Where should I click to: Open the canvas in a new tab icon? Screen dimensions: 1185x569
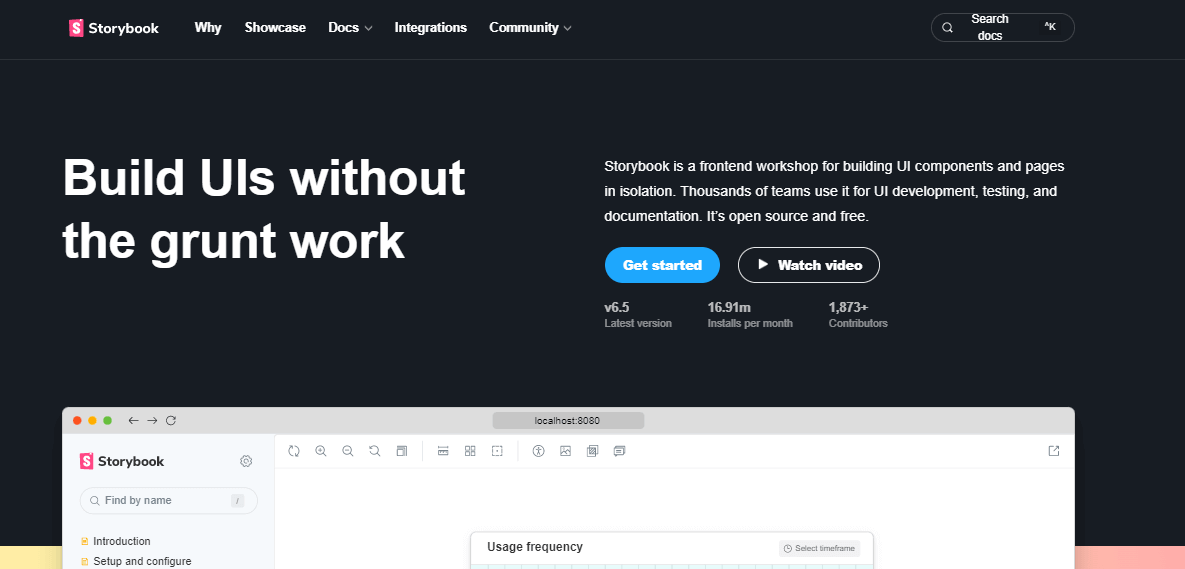pyautogui.click(x=1054, y=451)
